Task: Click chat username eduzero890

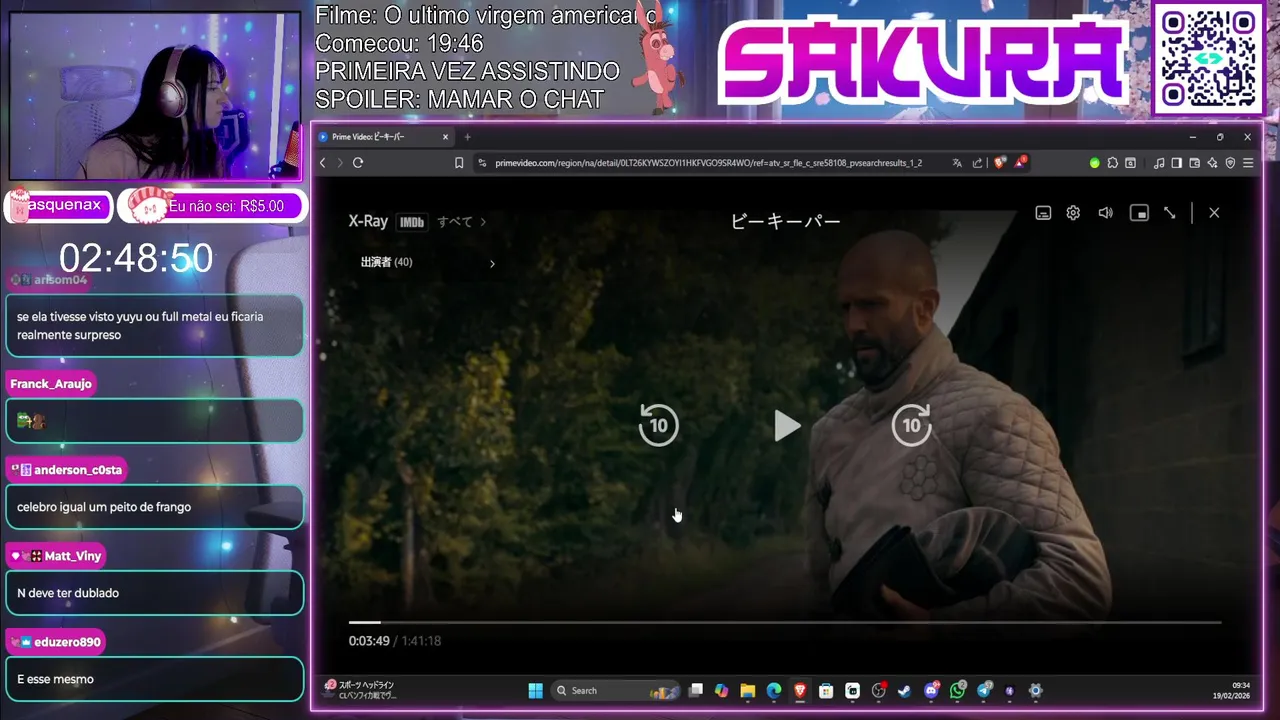Action: 55,642
